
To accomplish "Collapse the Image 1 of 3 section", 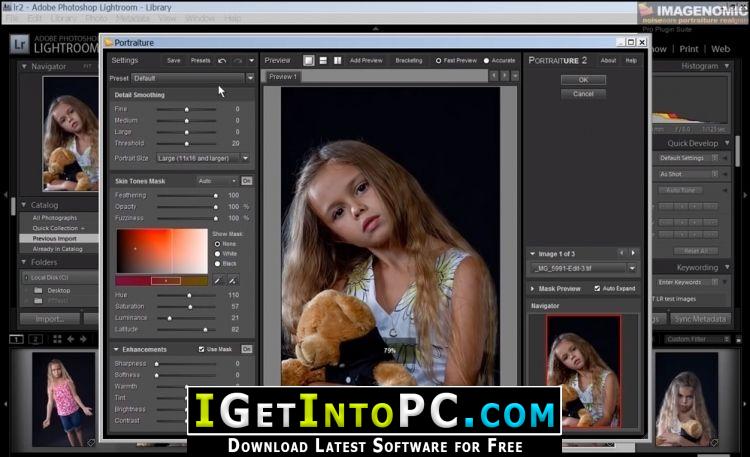I will 532,254.
